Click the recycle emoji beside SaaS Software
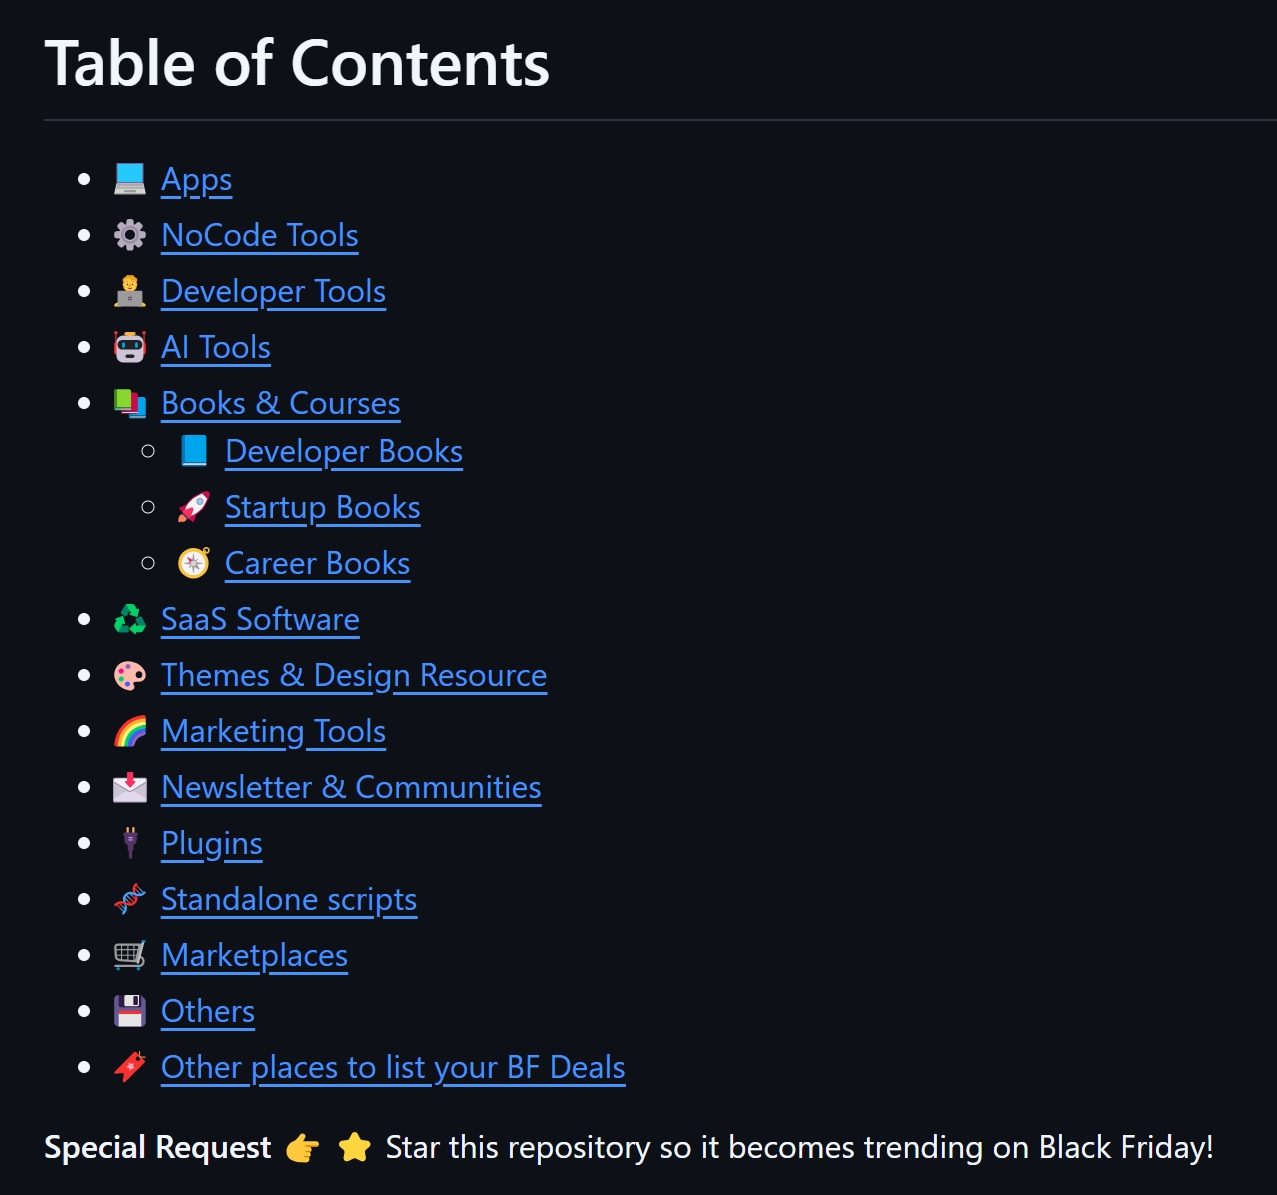 pyautogui.click(x=130, y=620)
